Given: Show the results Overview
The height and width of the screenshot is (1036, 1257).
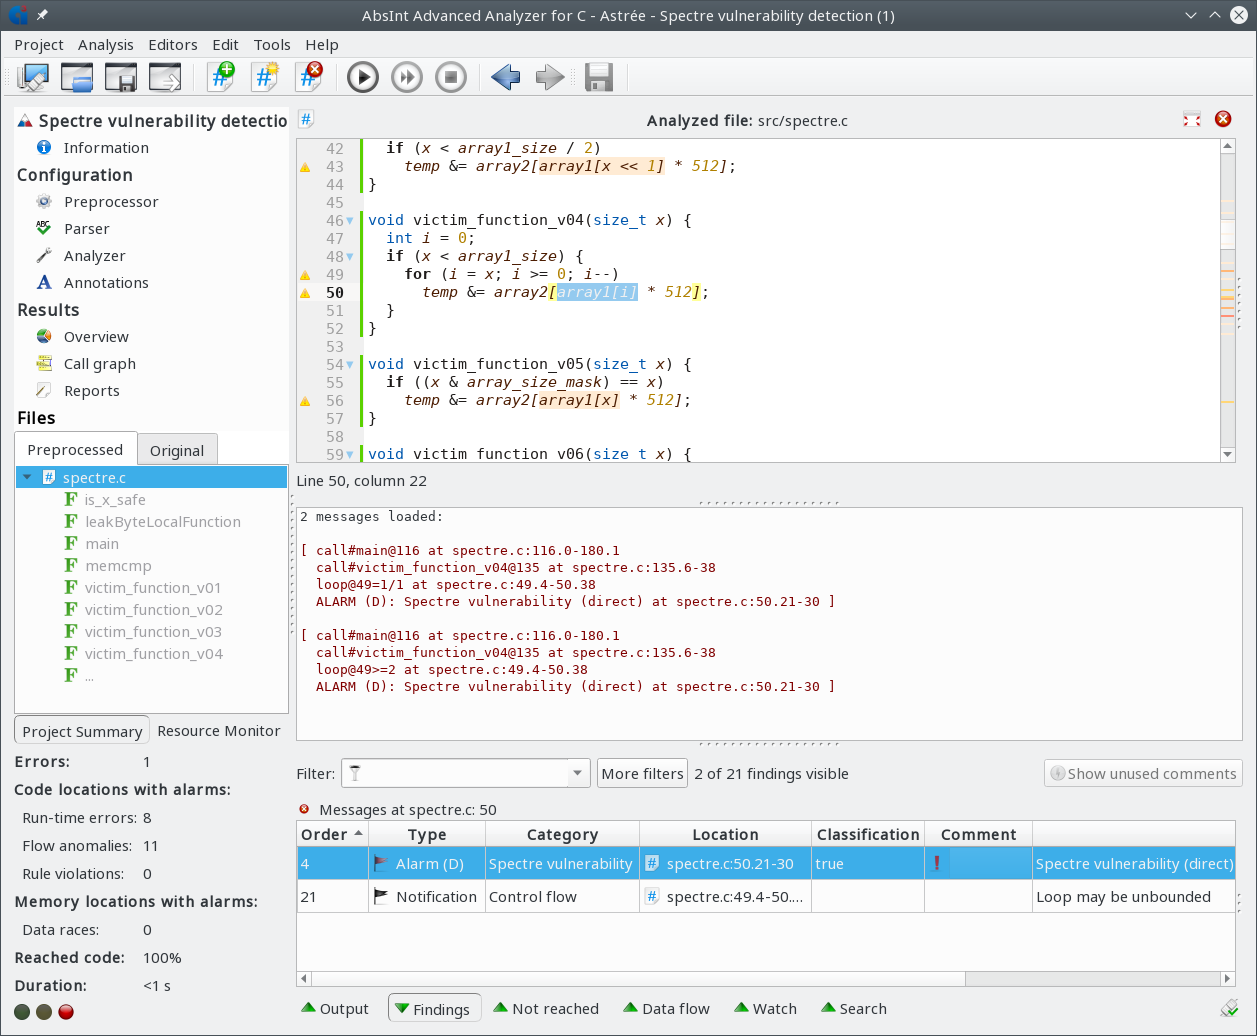Looking at the screenshot, I should pos(96,337).
